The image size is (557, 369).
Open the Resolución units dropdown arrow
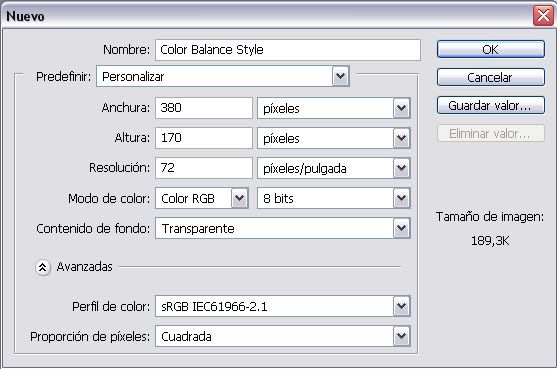(402, 168)
